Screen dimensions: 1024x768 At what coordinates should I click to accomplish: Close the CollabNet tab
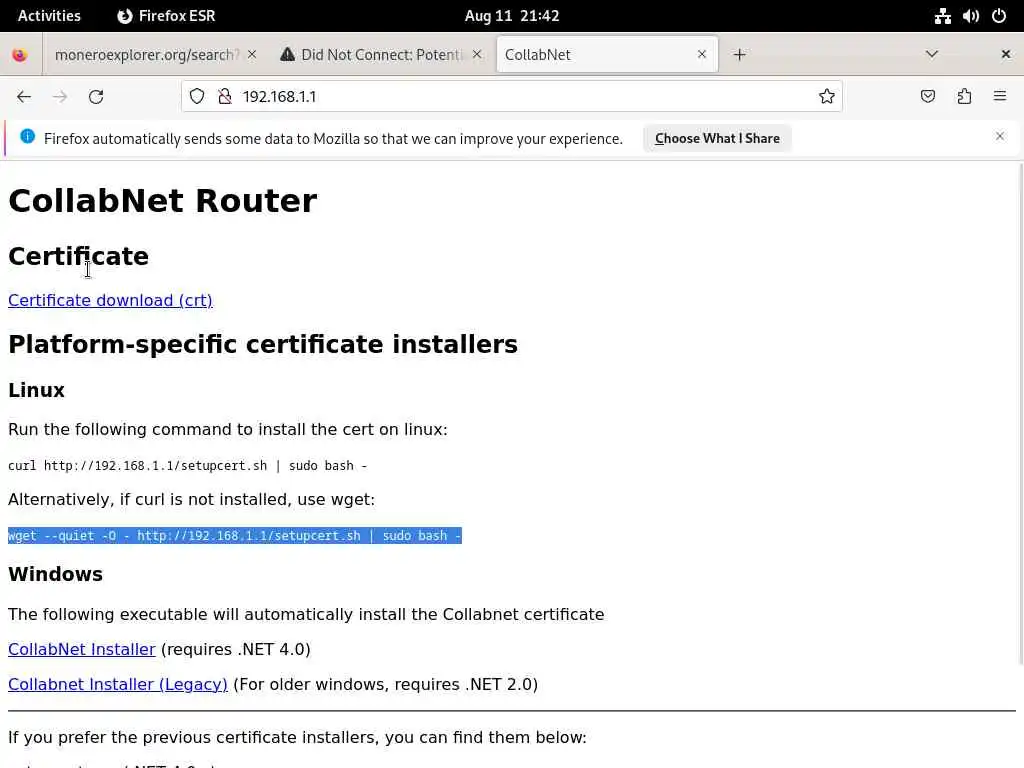point(701,54)
